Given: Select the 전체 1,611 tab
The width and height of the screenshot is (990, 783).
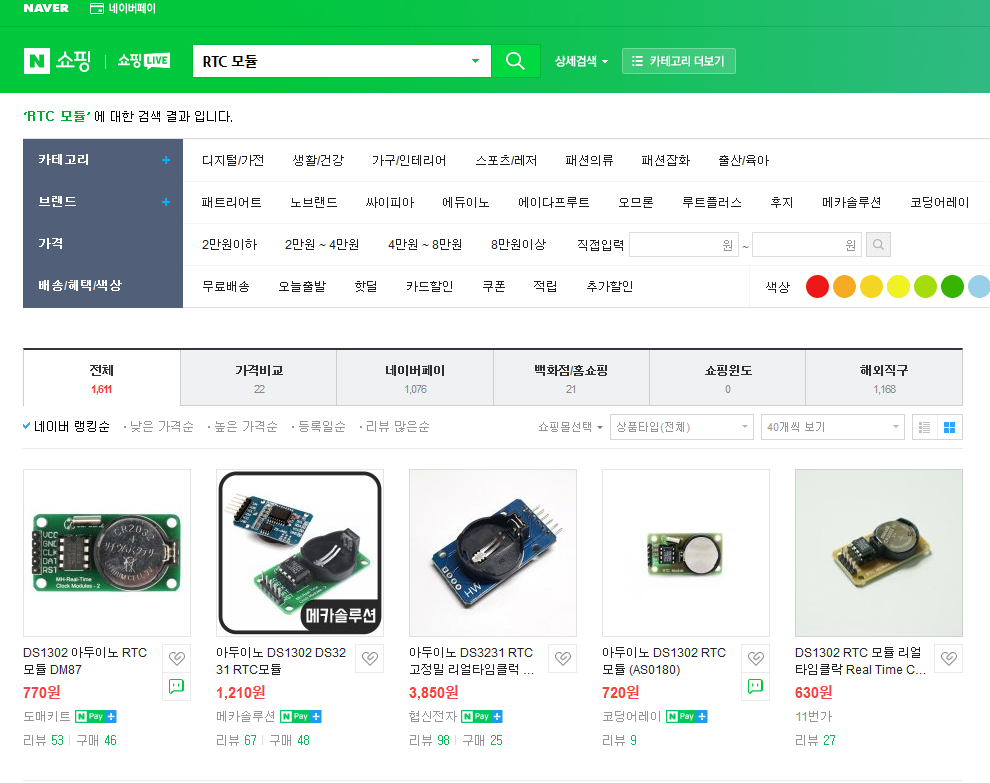Looking at the screenshot, I should pos(102,378).
